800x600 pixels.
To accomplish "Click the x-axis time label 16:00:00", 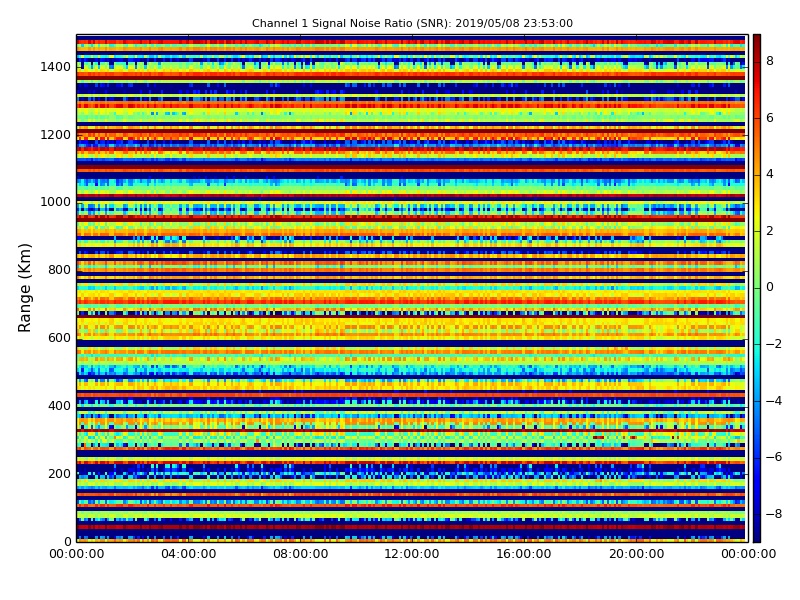I will 524,554.
